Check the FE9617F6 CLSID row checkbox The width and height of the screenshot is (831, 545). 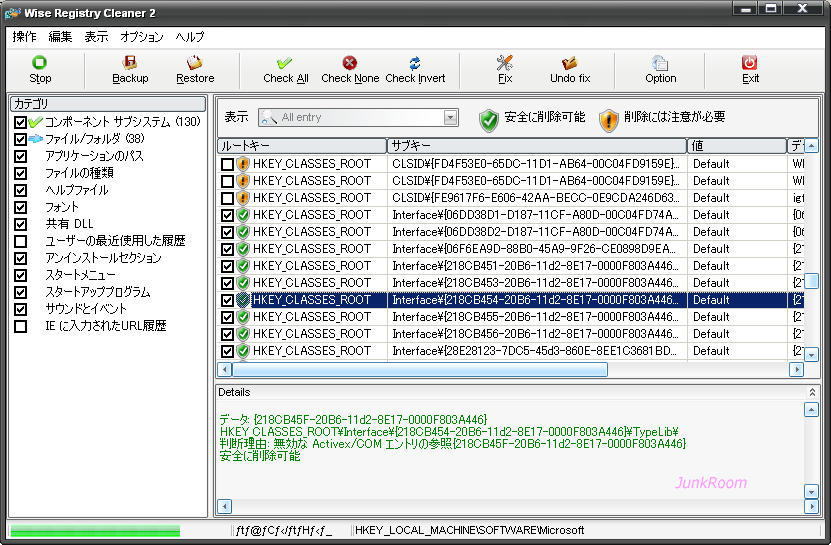(227, 198)
